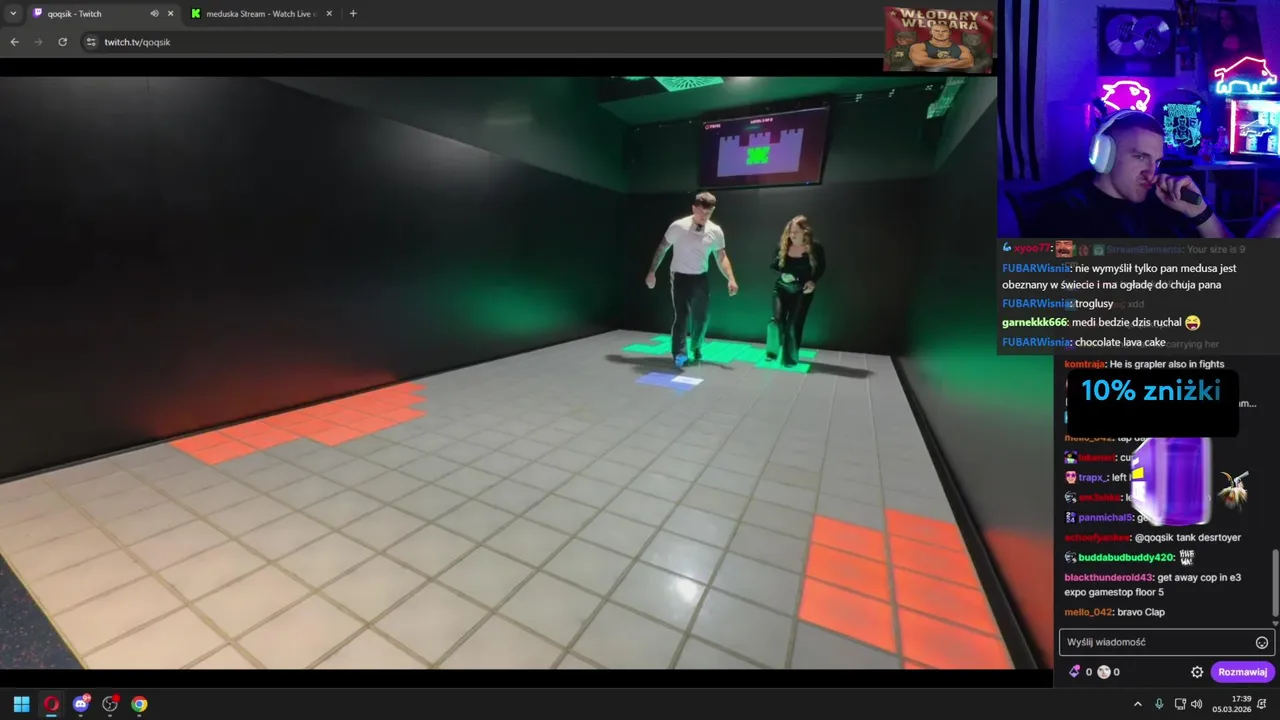Close the qoqsik - Twitch tab
Image resolution: width=1280 pixels, height=720 pixels.
170,14
